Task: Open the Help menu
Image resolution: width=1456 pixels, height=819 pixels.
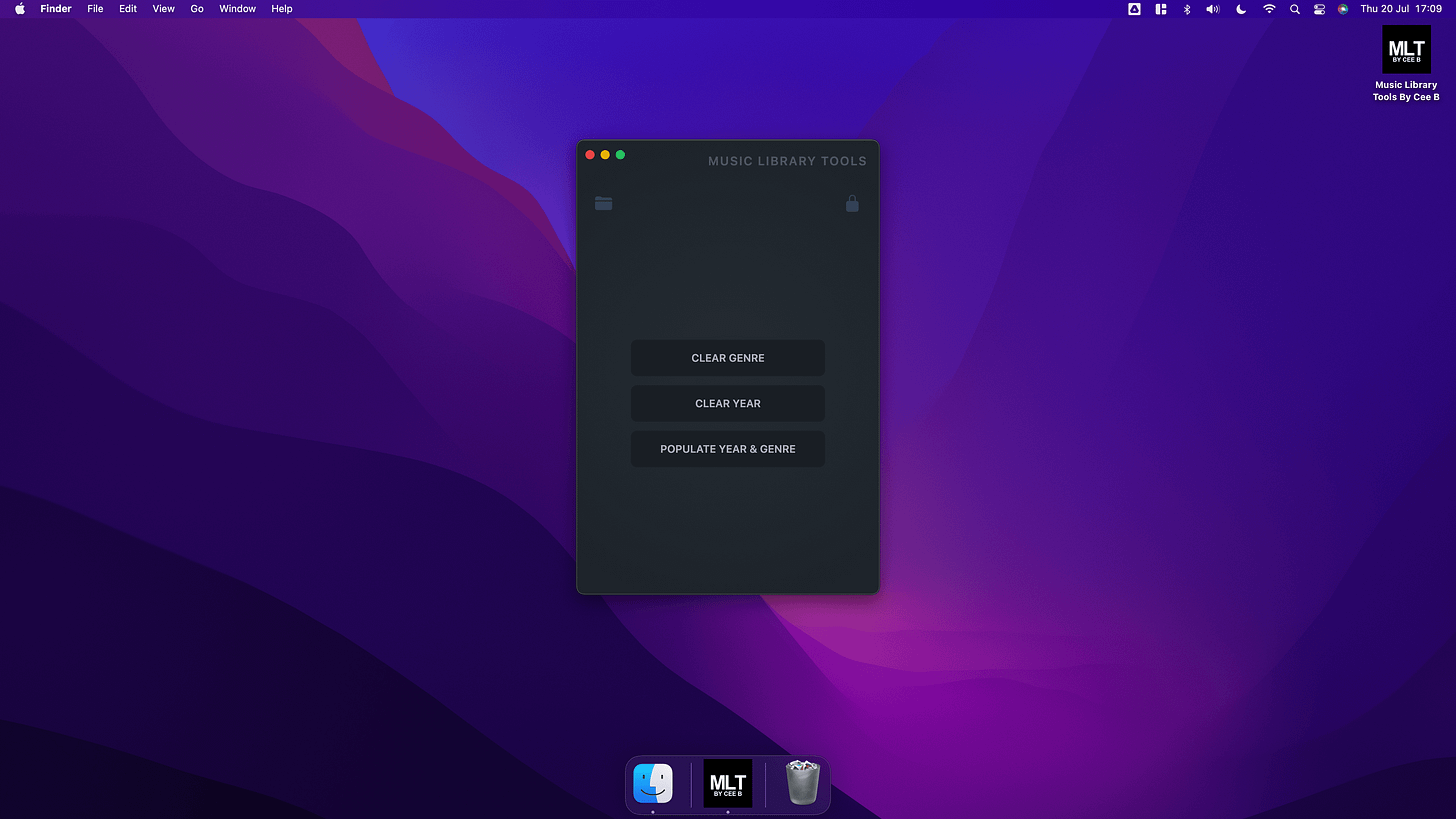Action: click(x=282, y=9)
